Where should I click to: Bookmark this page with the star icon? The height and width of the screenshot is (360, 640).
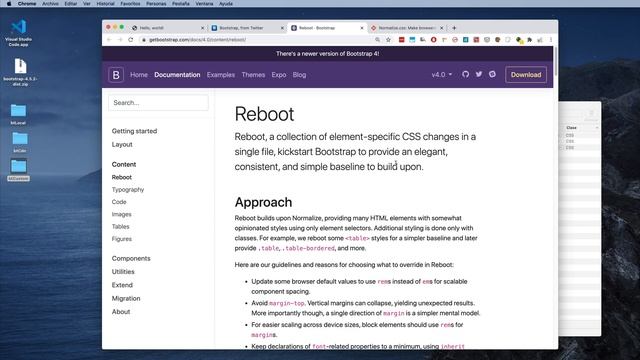point(388,40)
